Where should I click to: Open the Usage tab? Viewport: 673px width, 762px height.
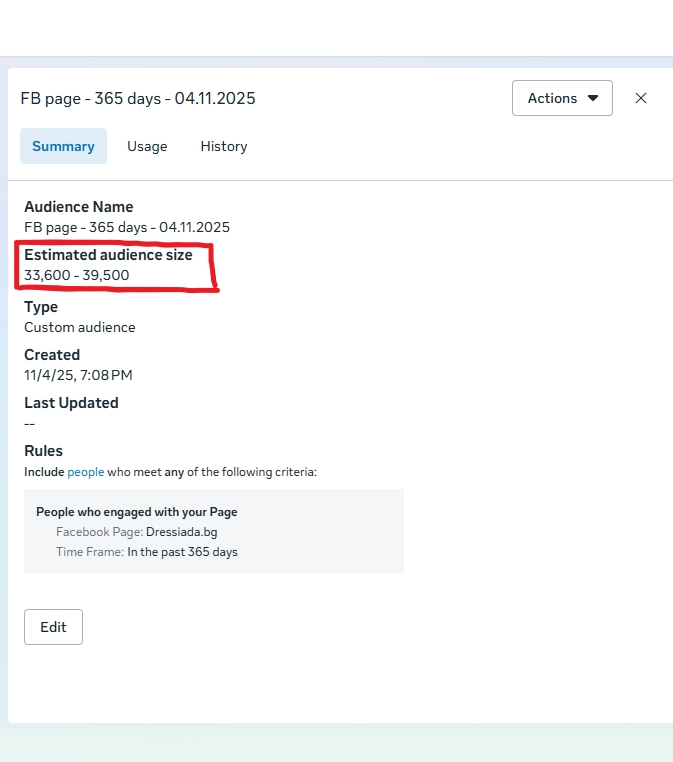point(147,146)
